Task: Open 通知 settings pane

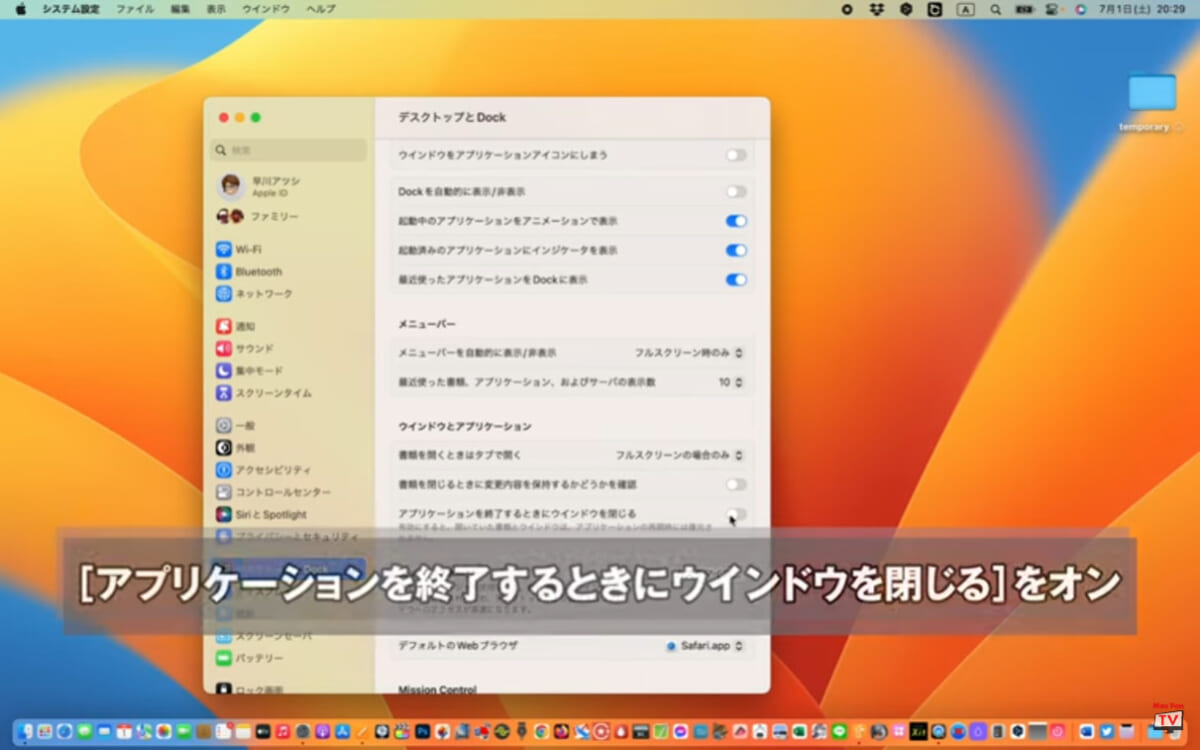Action: [235, 326]
